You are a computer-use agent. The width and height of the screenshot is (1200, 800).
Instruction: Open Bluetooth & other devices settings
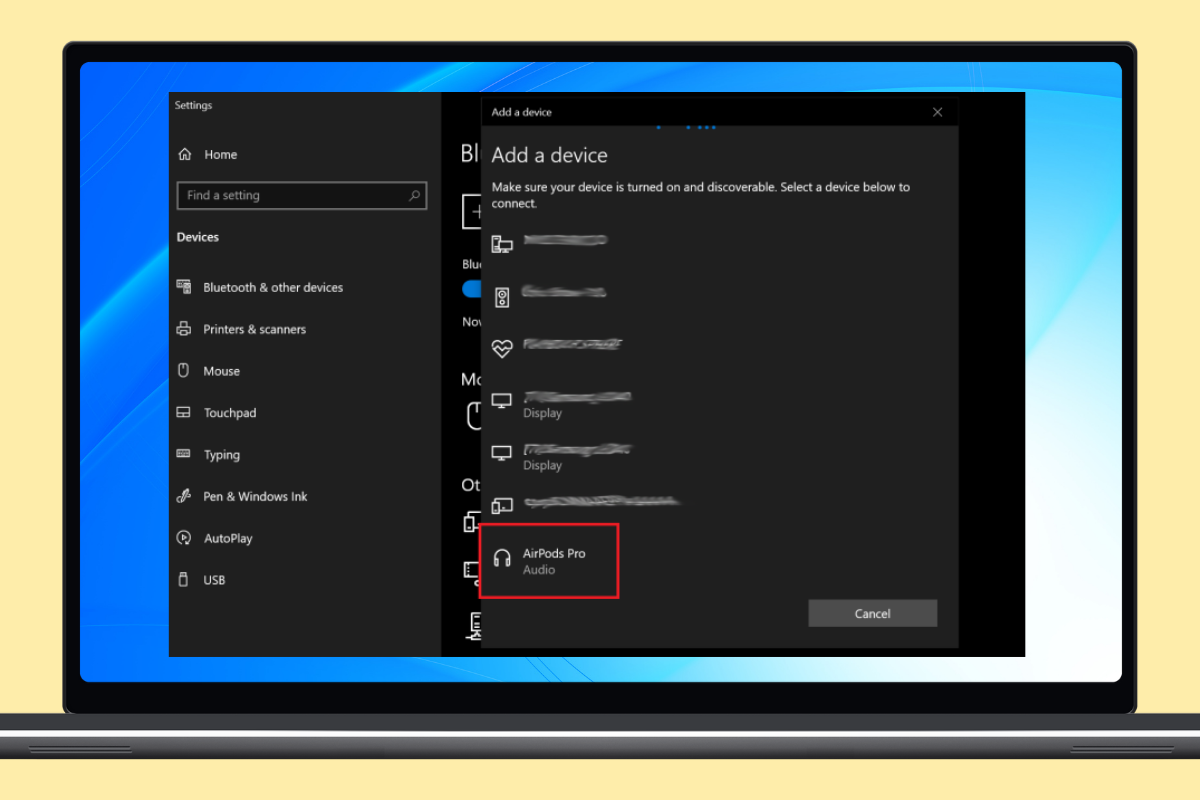click(x=260, y=287)
